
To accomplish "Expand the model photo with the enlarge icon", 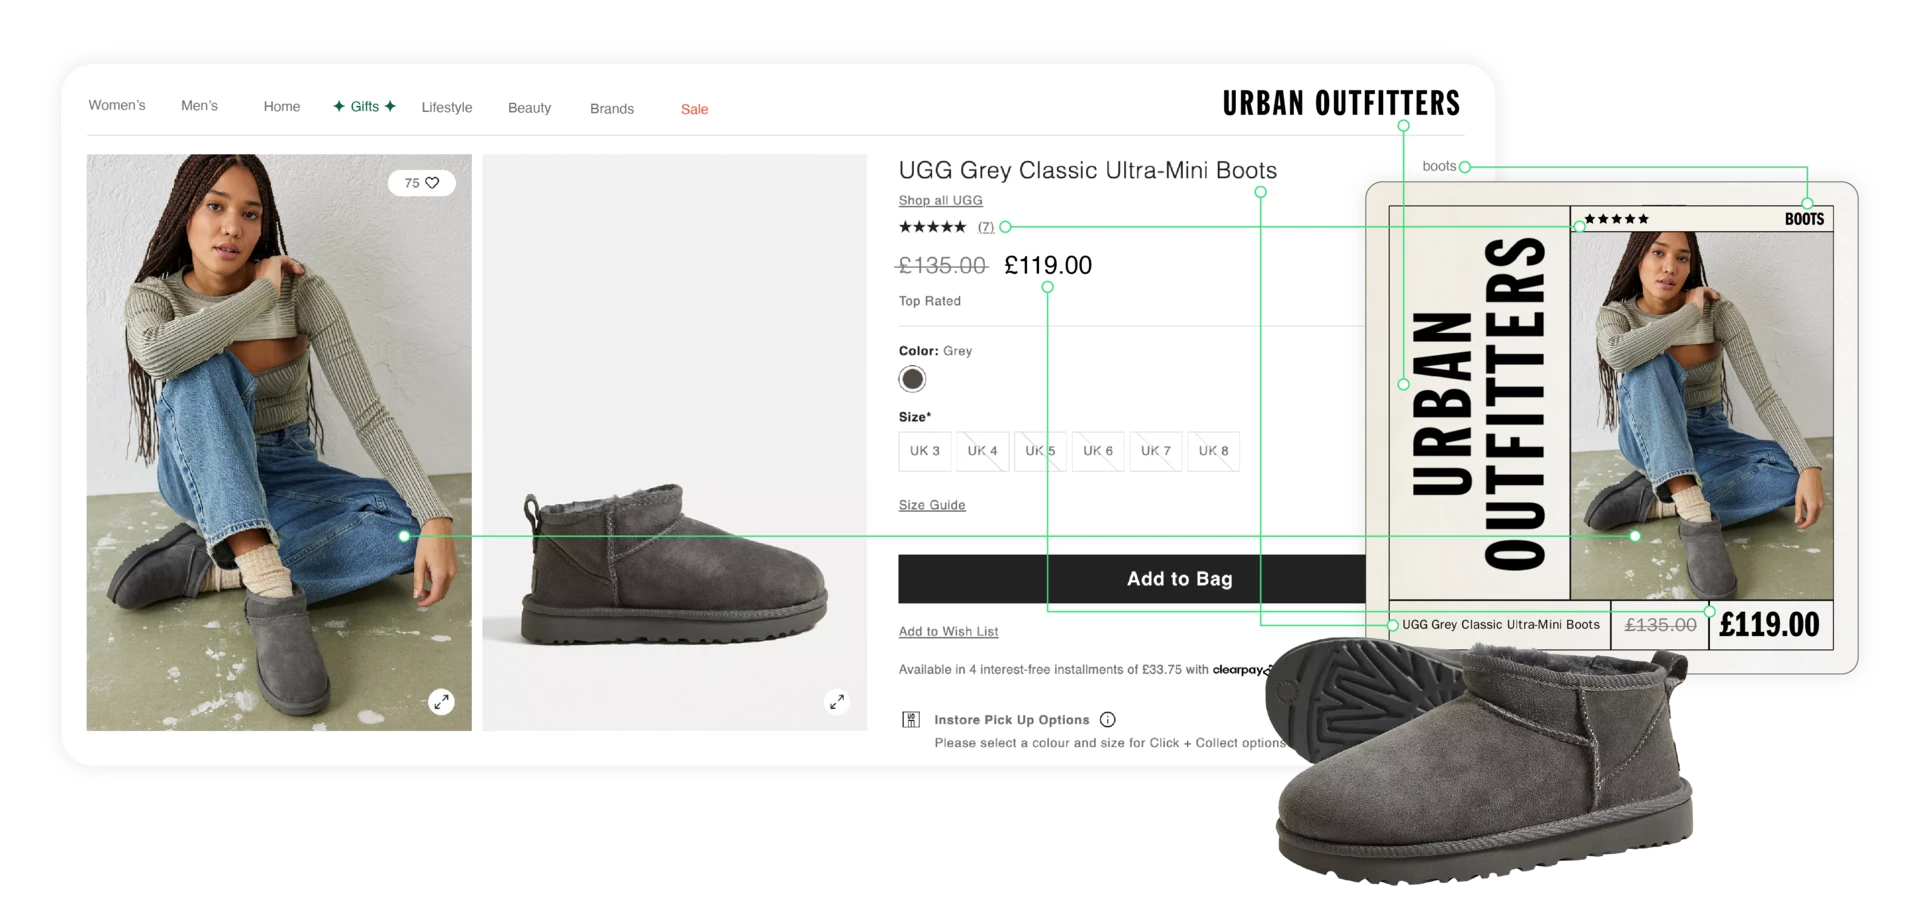I will [x=441, y=701].
